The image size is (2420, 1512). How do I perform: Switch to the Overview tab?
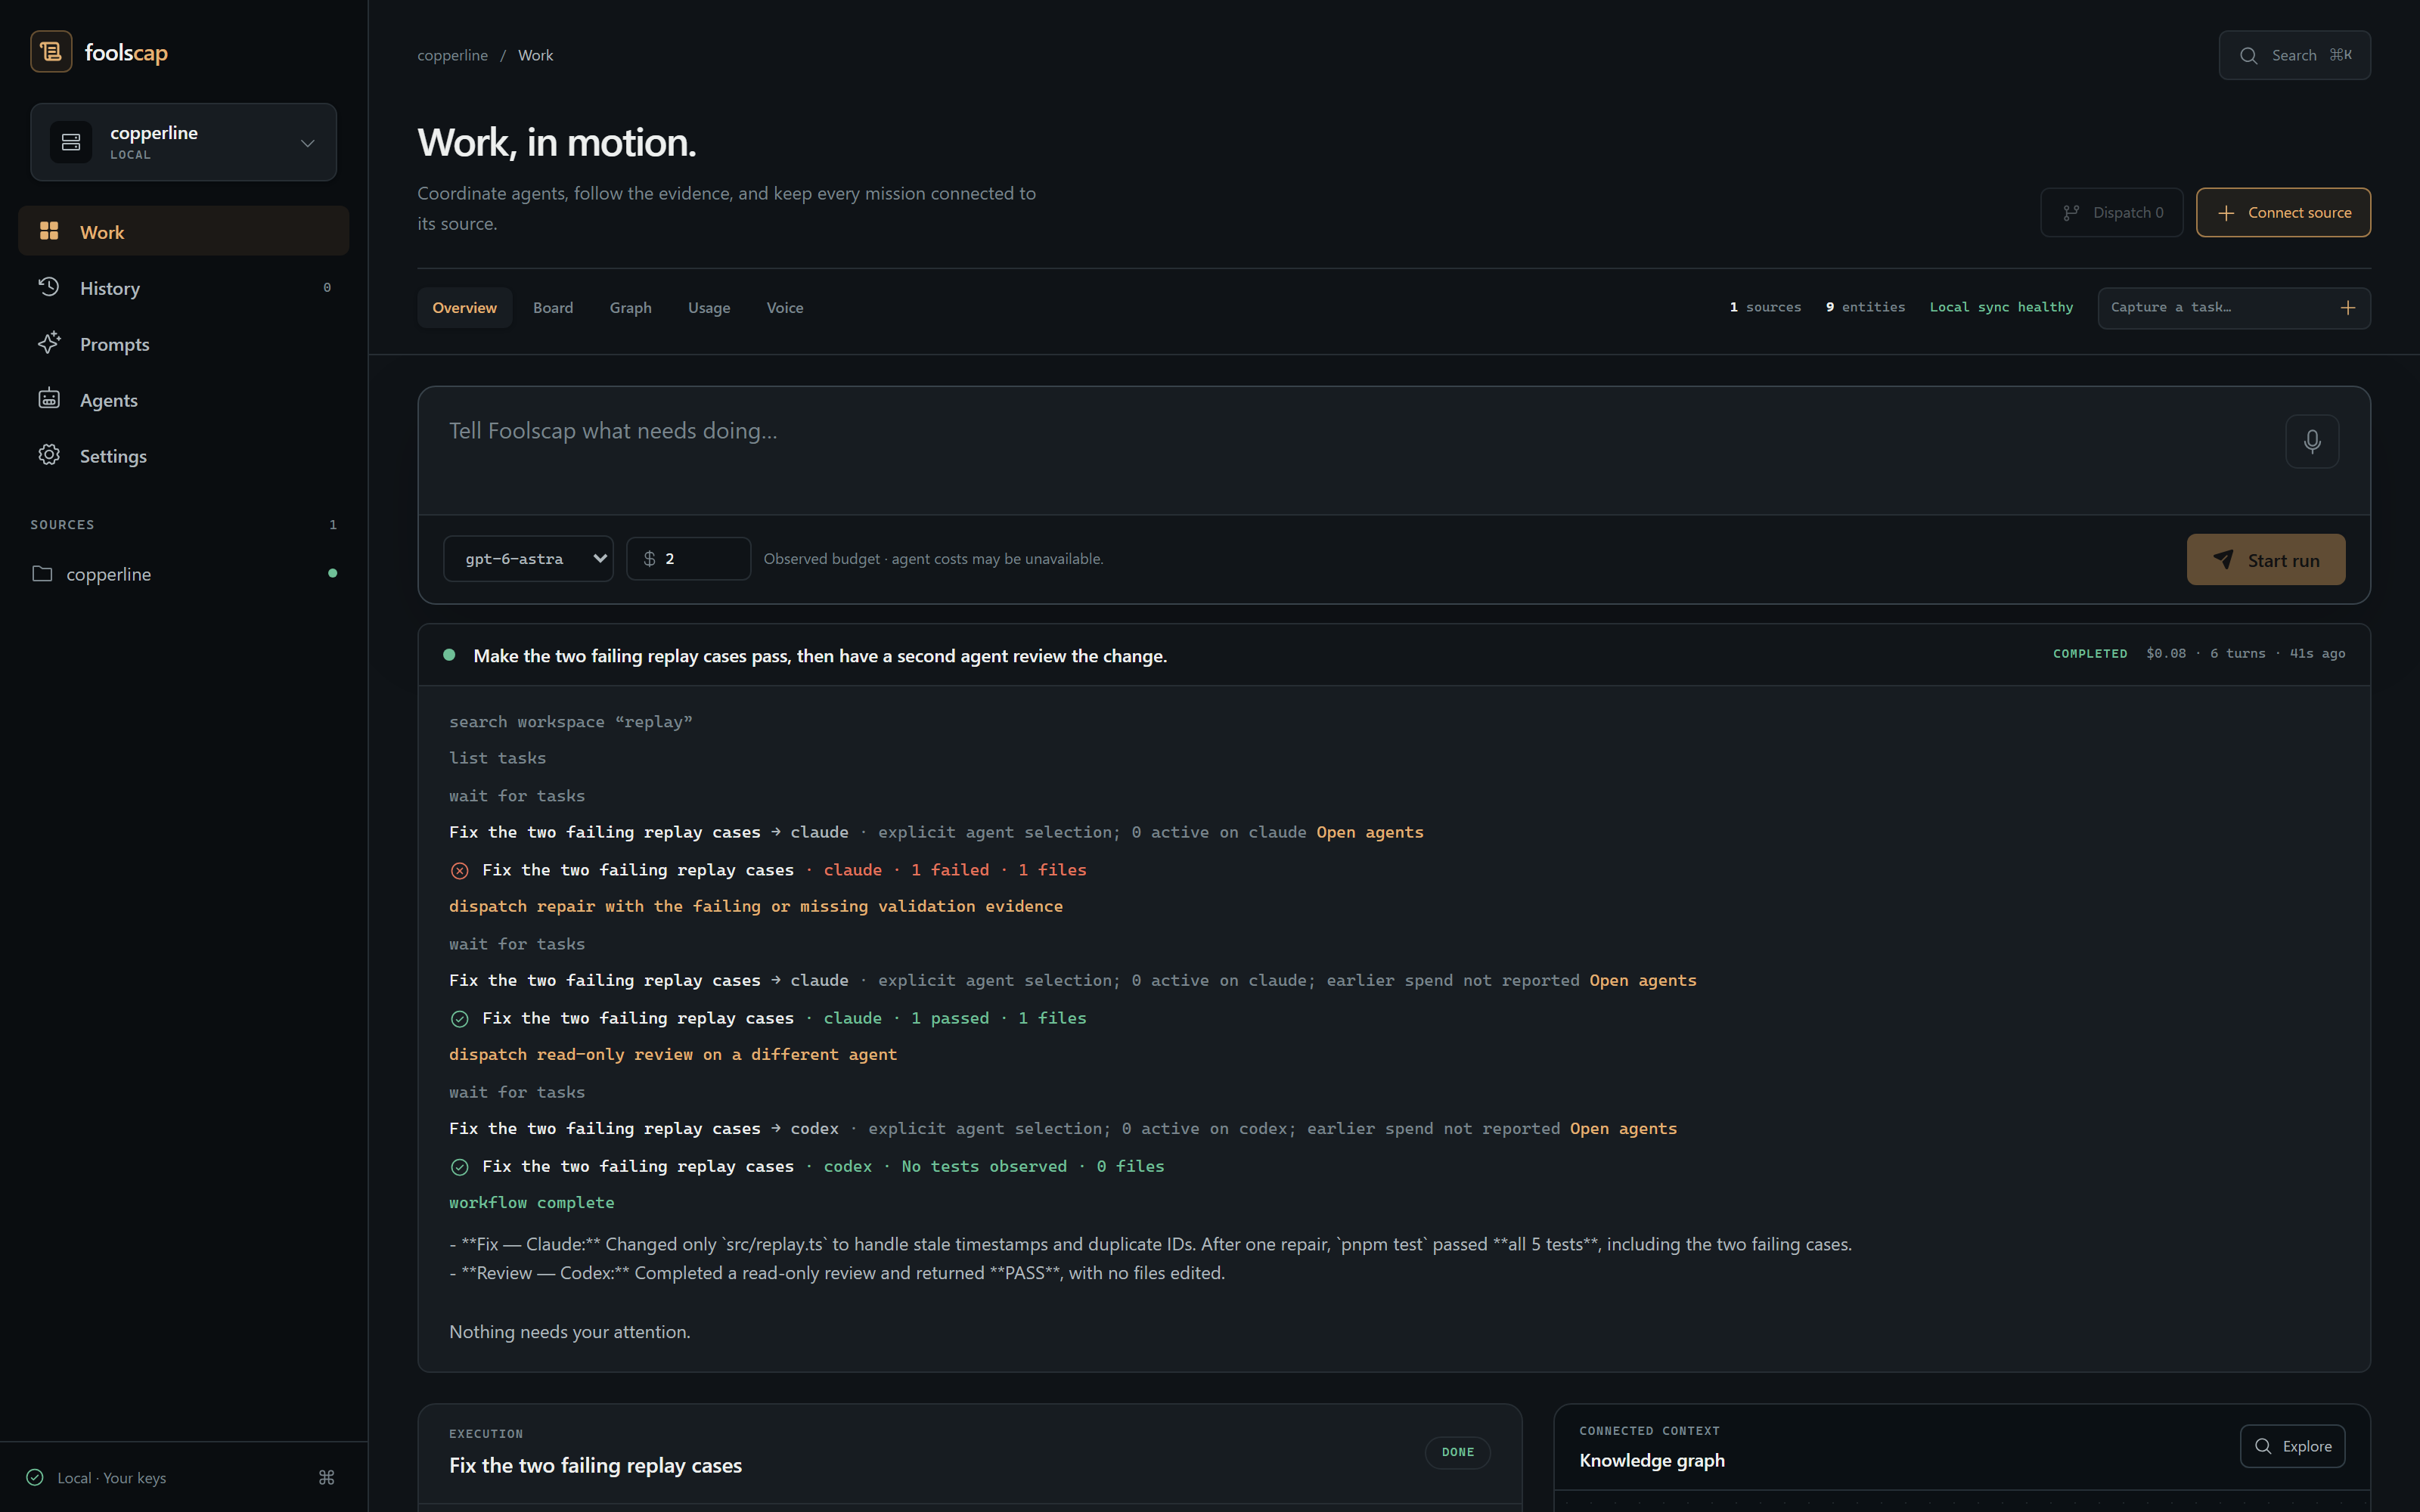(x=464, y=308)
